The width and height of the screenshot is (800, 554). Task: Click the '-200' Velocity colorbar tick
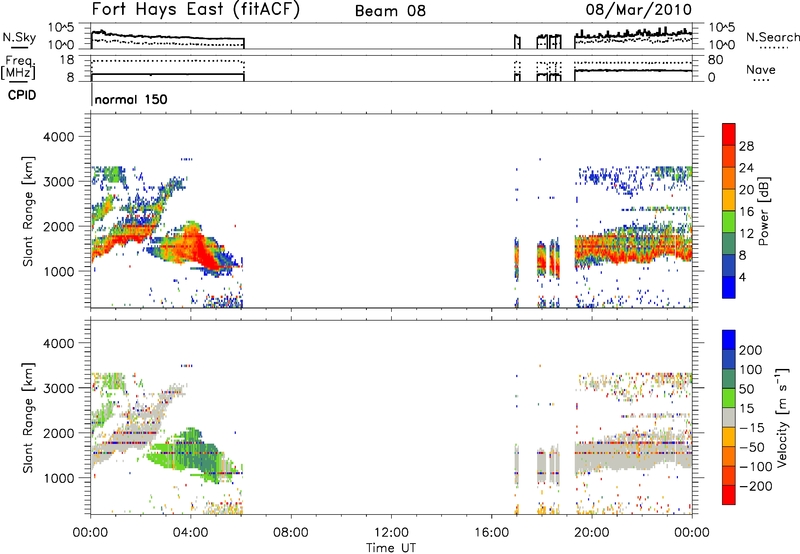tap(755, 486)
